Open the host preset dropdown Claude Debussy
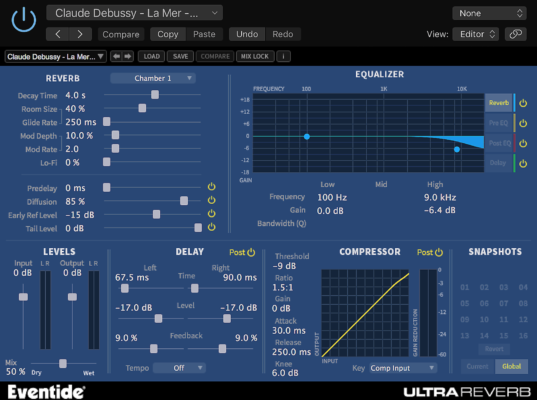The image size is (537, 400). 135,13
